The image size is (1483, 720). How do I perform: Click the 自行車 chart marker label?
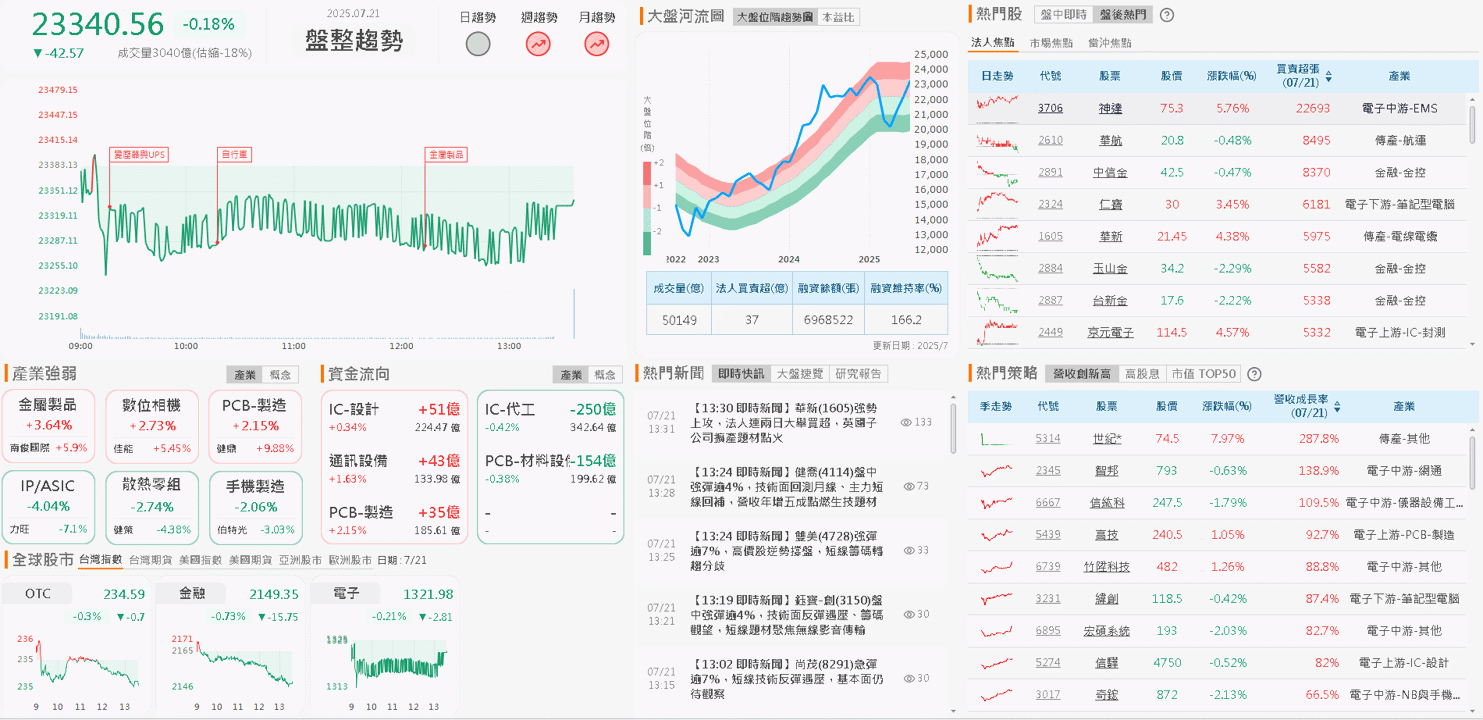point(234,155)
